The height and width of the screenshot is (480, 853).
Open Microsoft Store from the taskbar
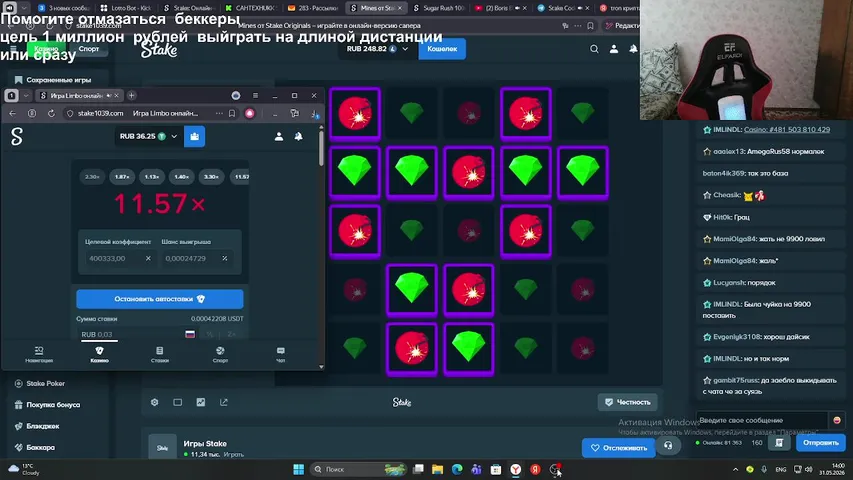(496, 469)
